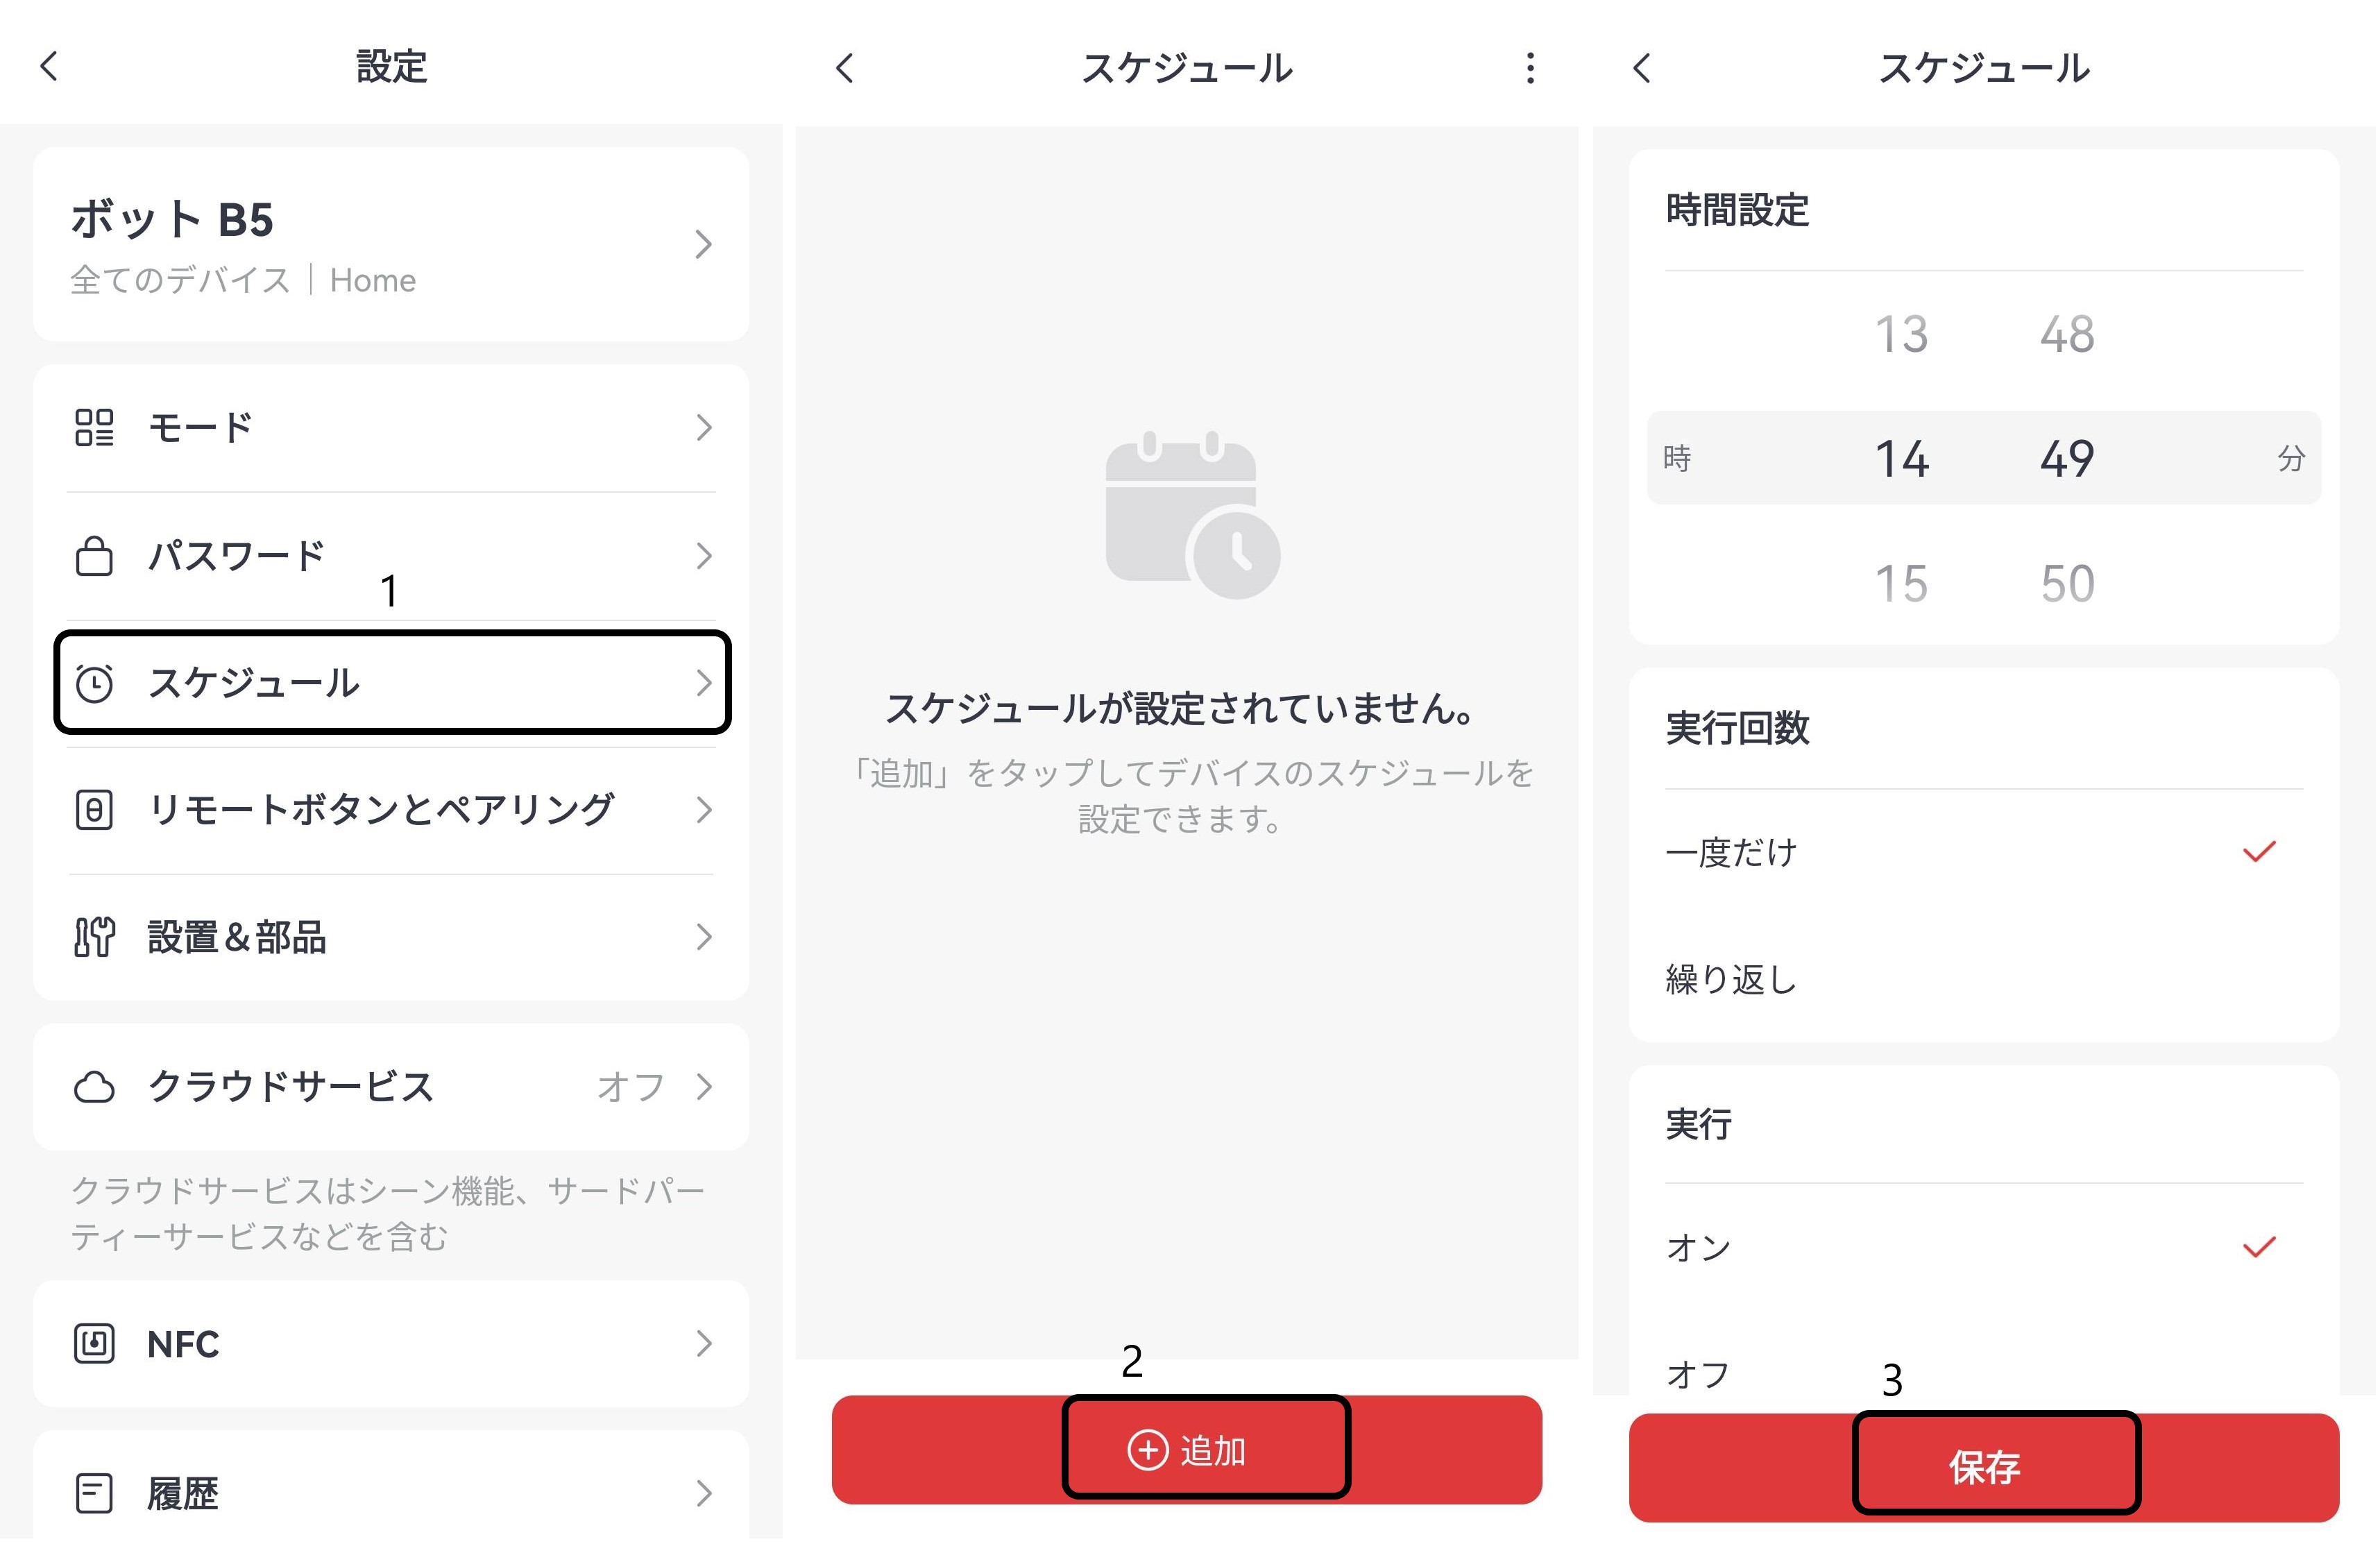Open クラウドサービス chevron arrow
2380x1553 pixels.
pos(704,1087)
